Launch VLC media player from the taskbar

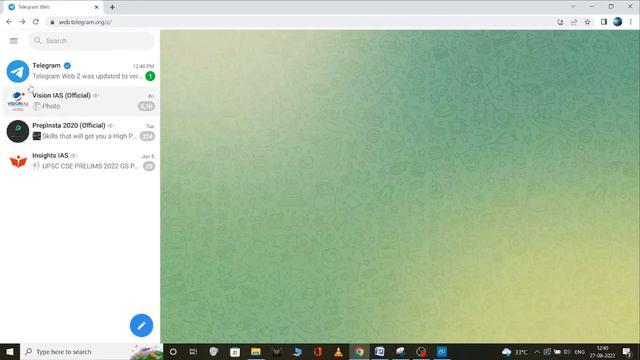[338, 351]
